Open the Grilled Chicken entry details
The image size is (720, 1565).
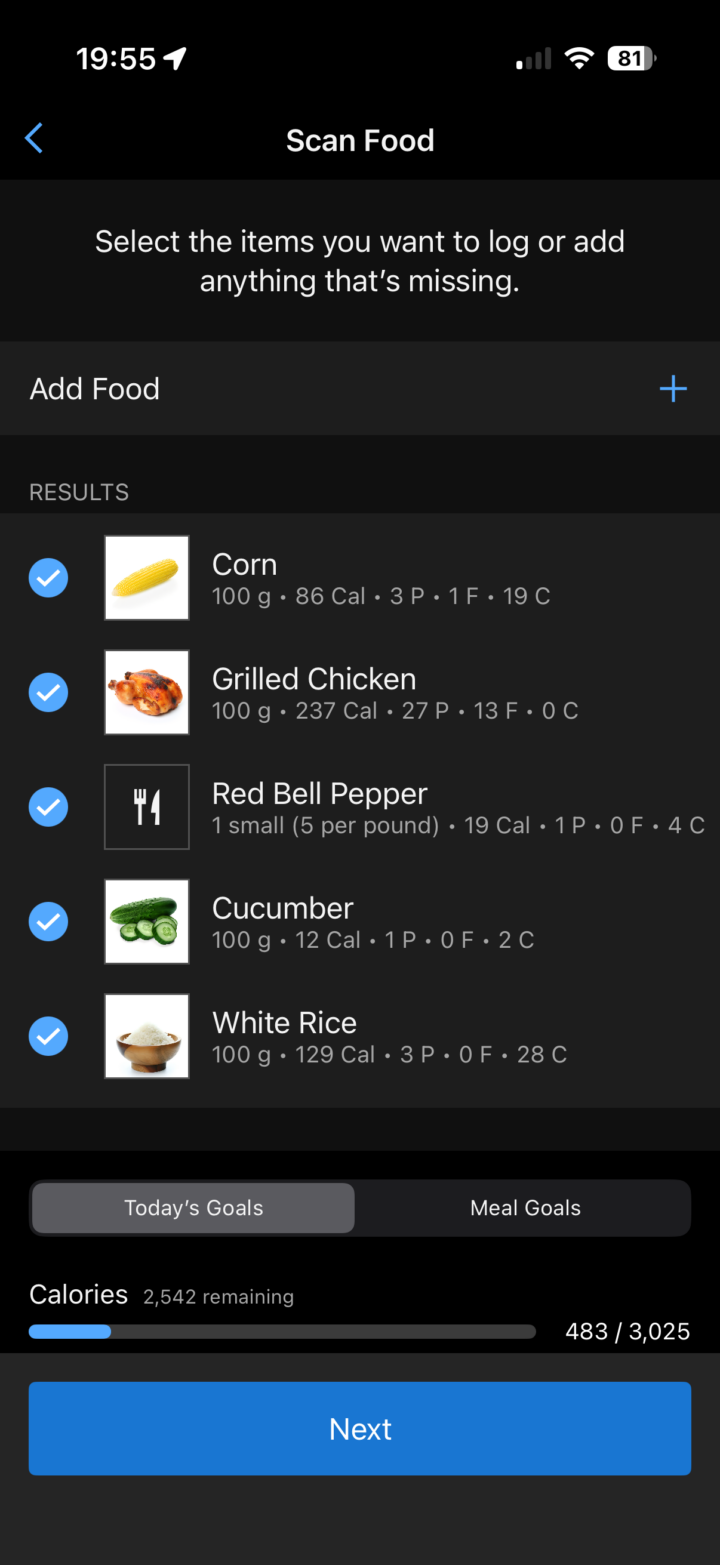click(394, 692)
